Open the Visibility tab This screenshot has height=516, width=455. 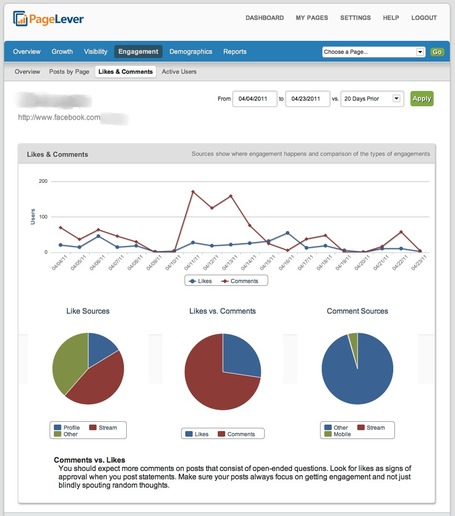tap(96, 52)
